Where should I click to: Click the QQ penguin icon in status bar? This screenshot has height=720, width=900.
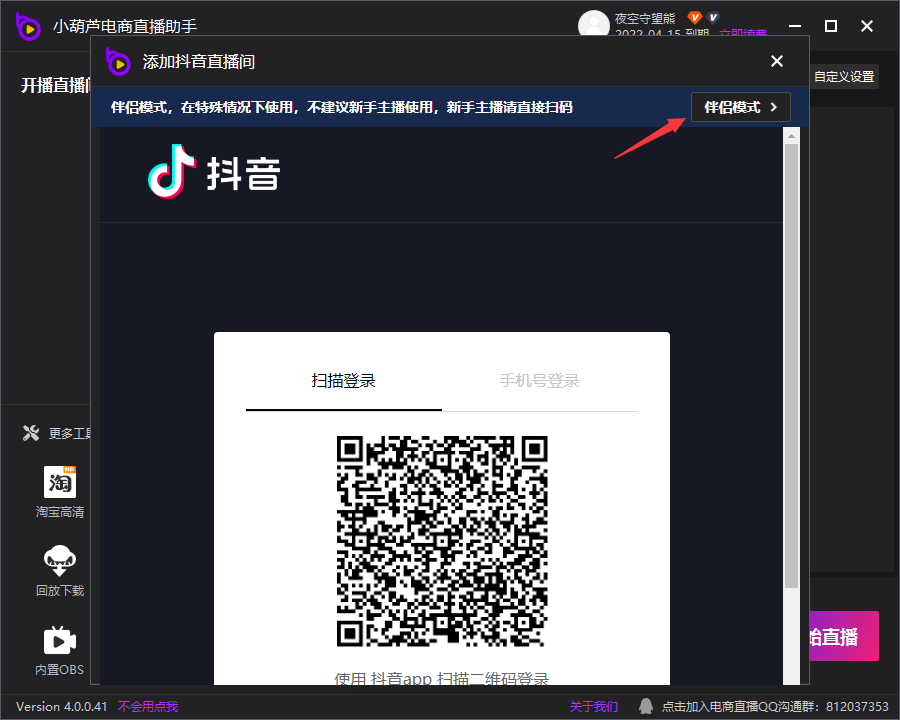click(647, 706)
